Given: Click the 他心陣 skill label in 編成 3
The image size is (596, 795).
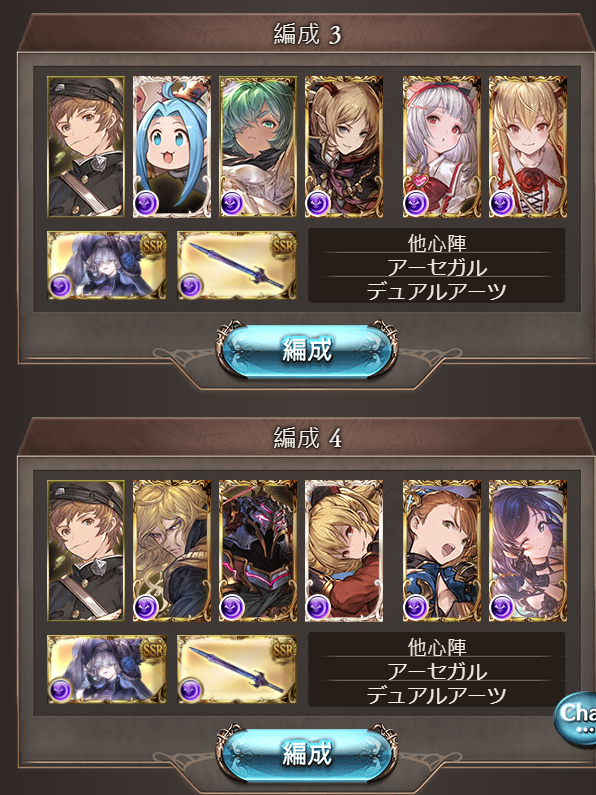Looking at the screenshot, I should coord(437,243).
